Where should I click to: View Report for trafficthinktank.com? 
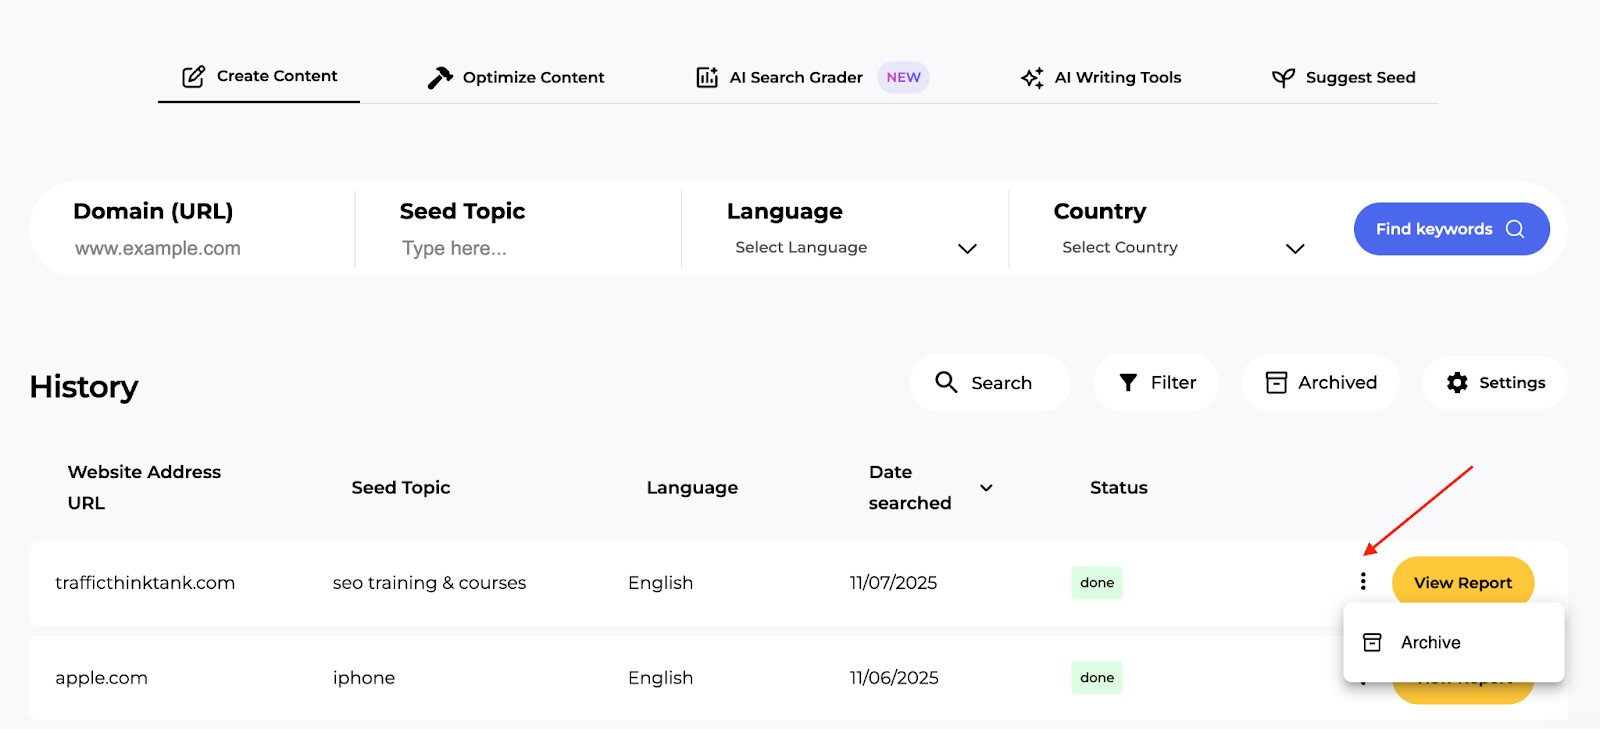click(x=1462, y=582)
